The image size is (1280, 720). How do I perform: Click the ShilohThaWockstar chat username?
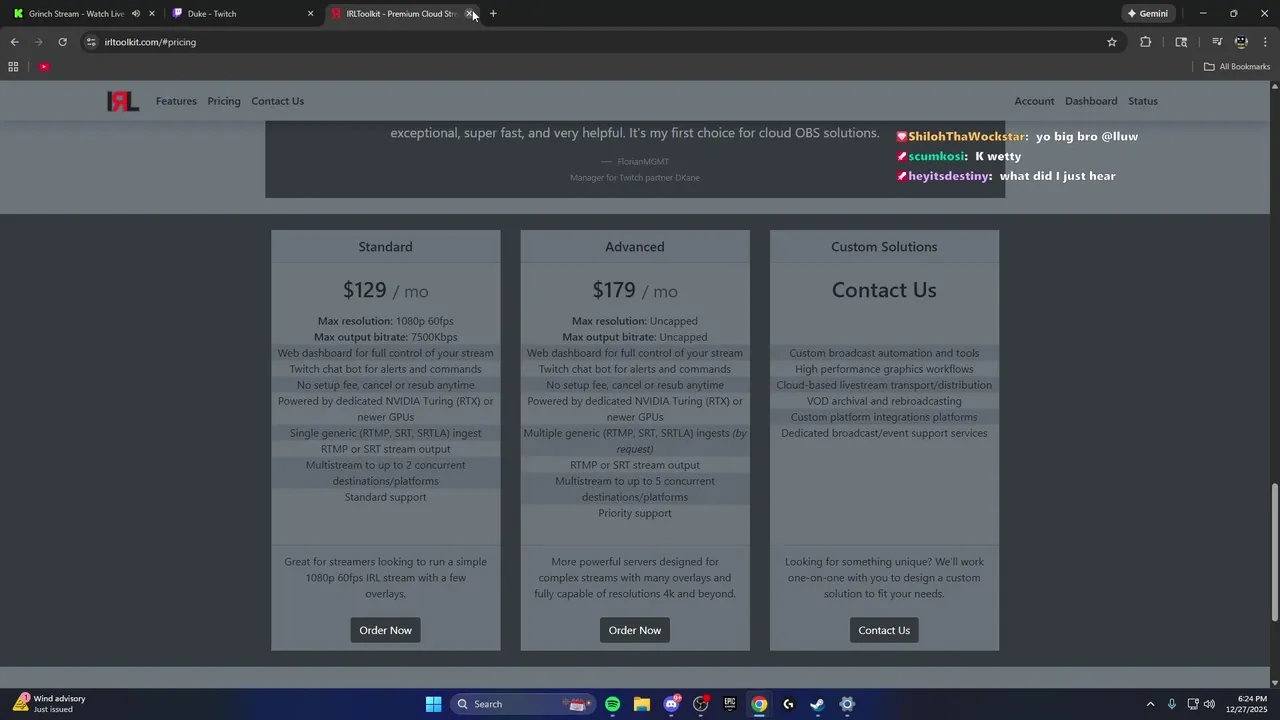(966, 137)
